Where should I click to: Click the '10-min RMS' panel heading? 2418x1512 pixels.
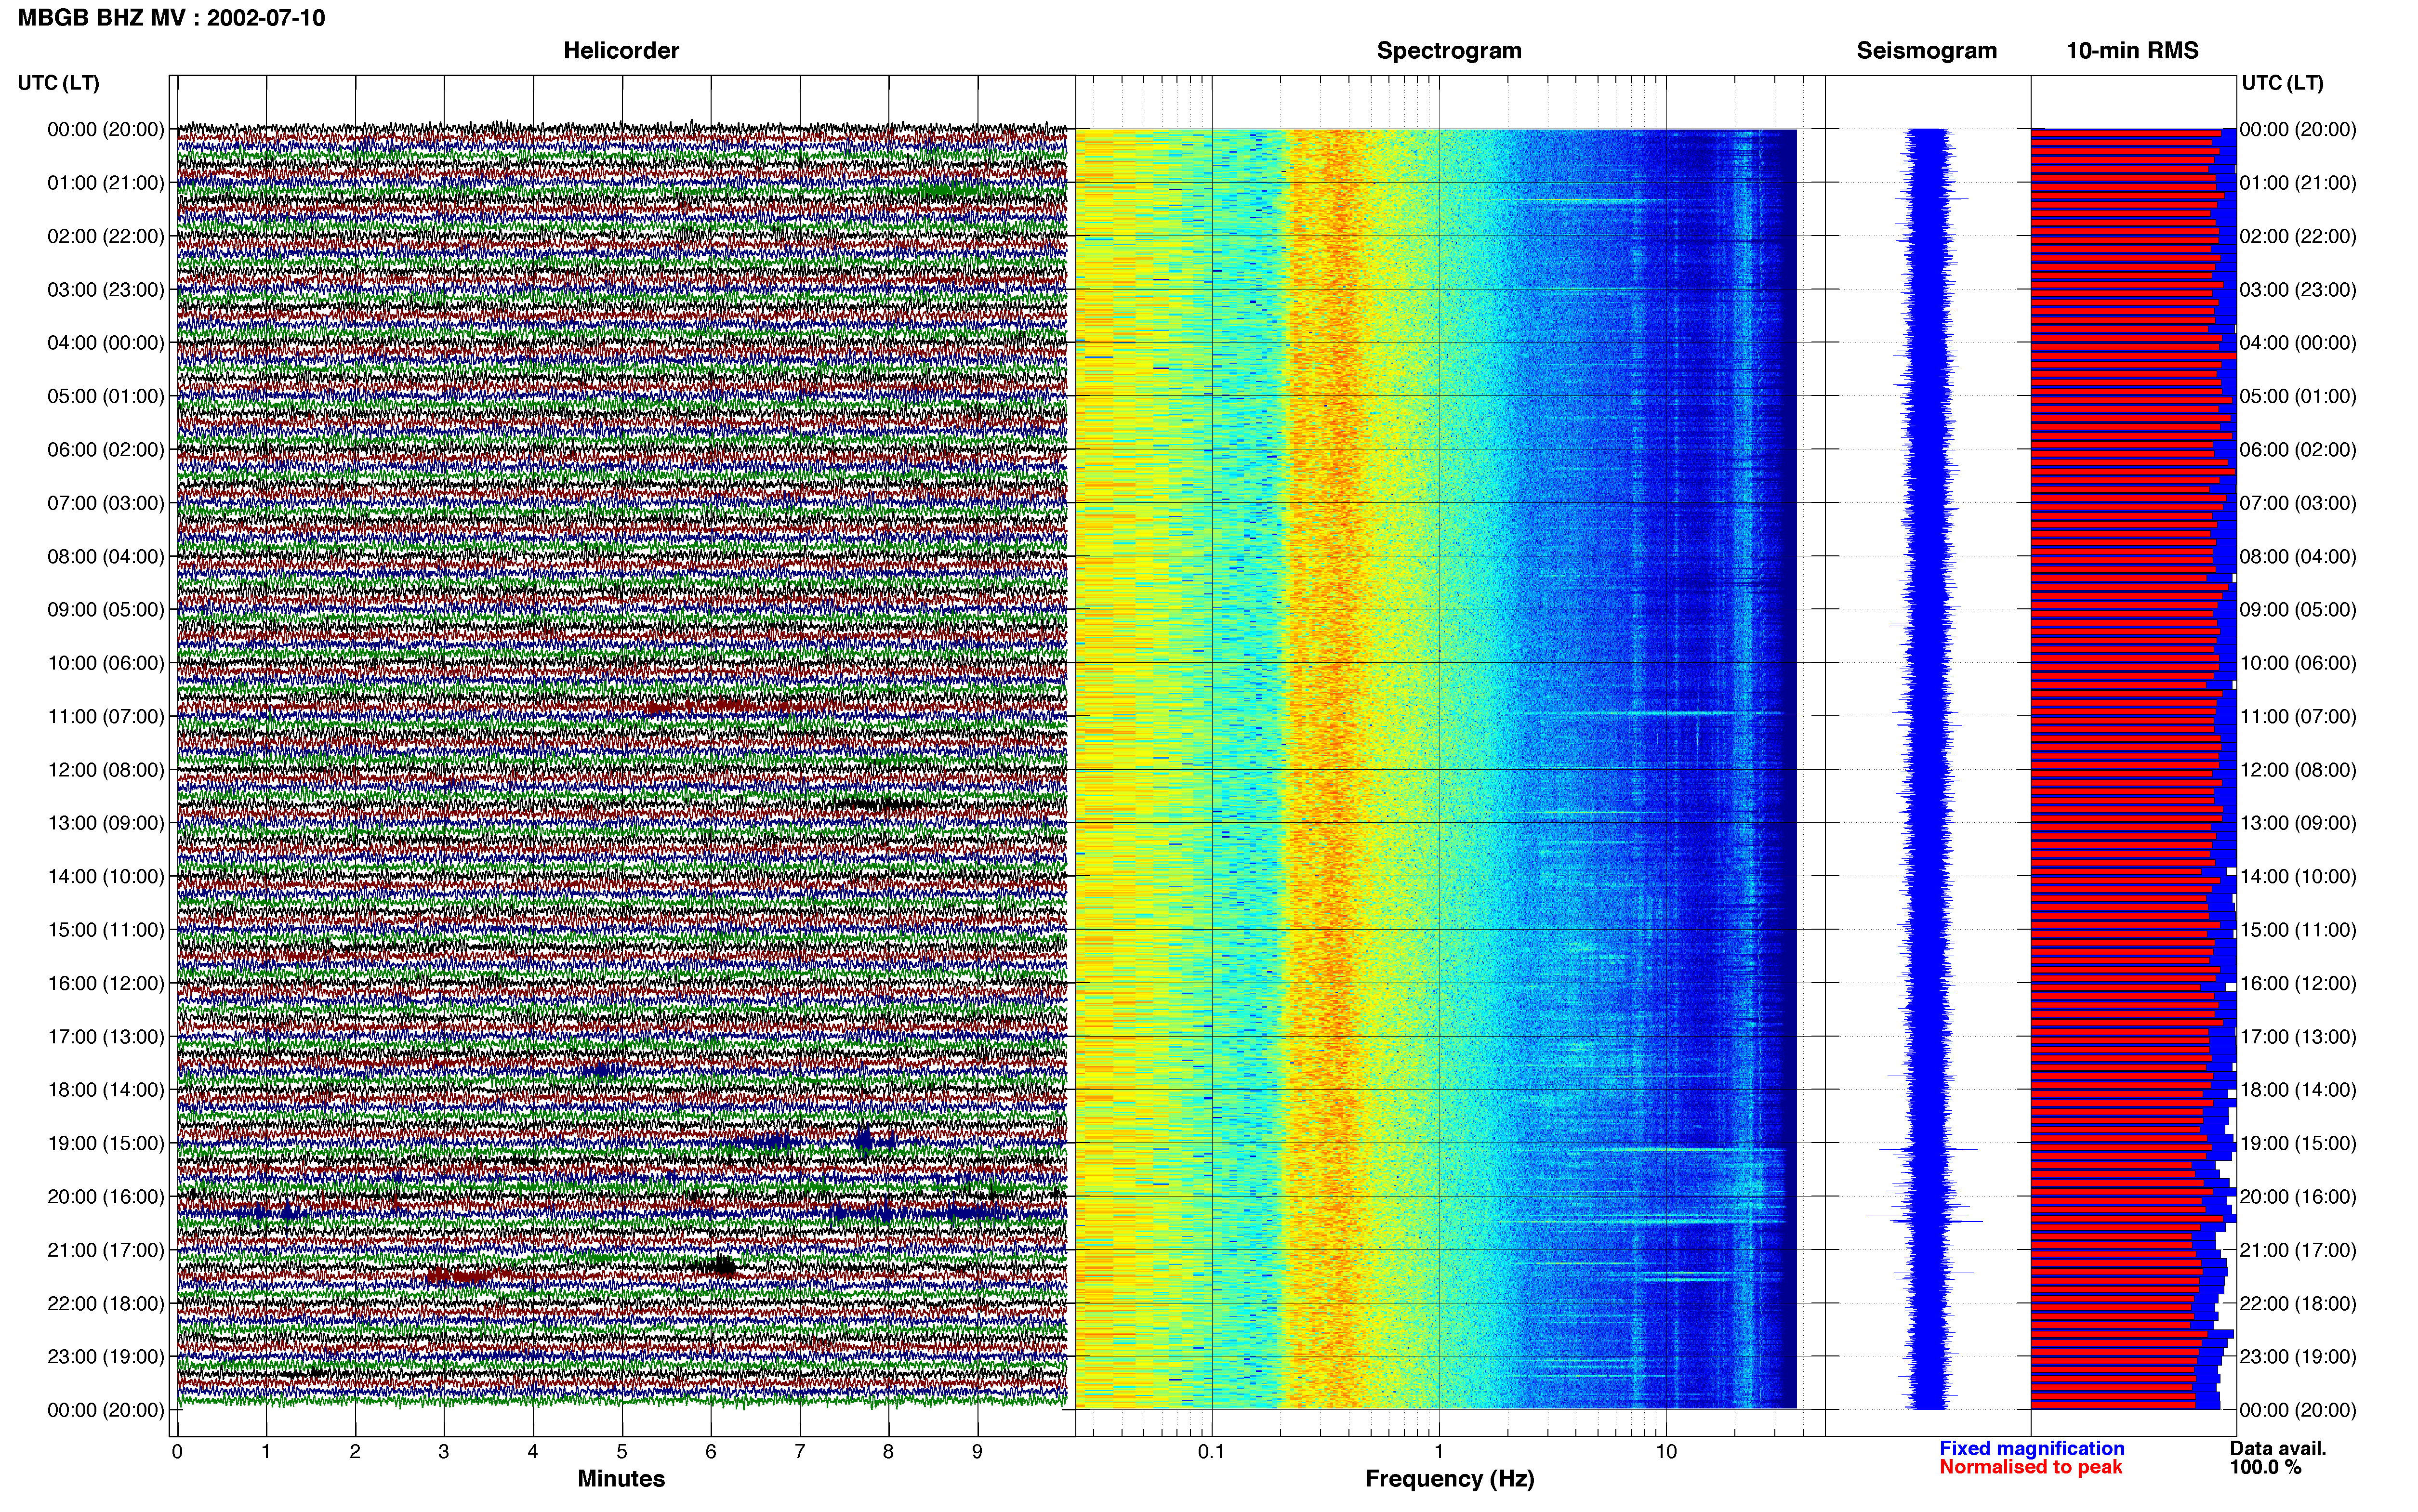pyautogui.click(x=2132, y=51)
